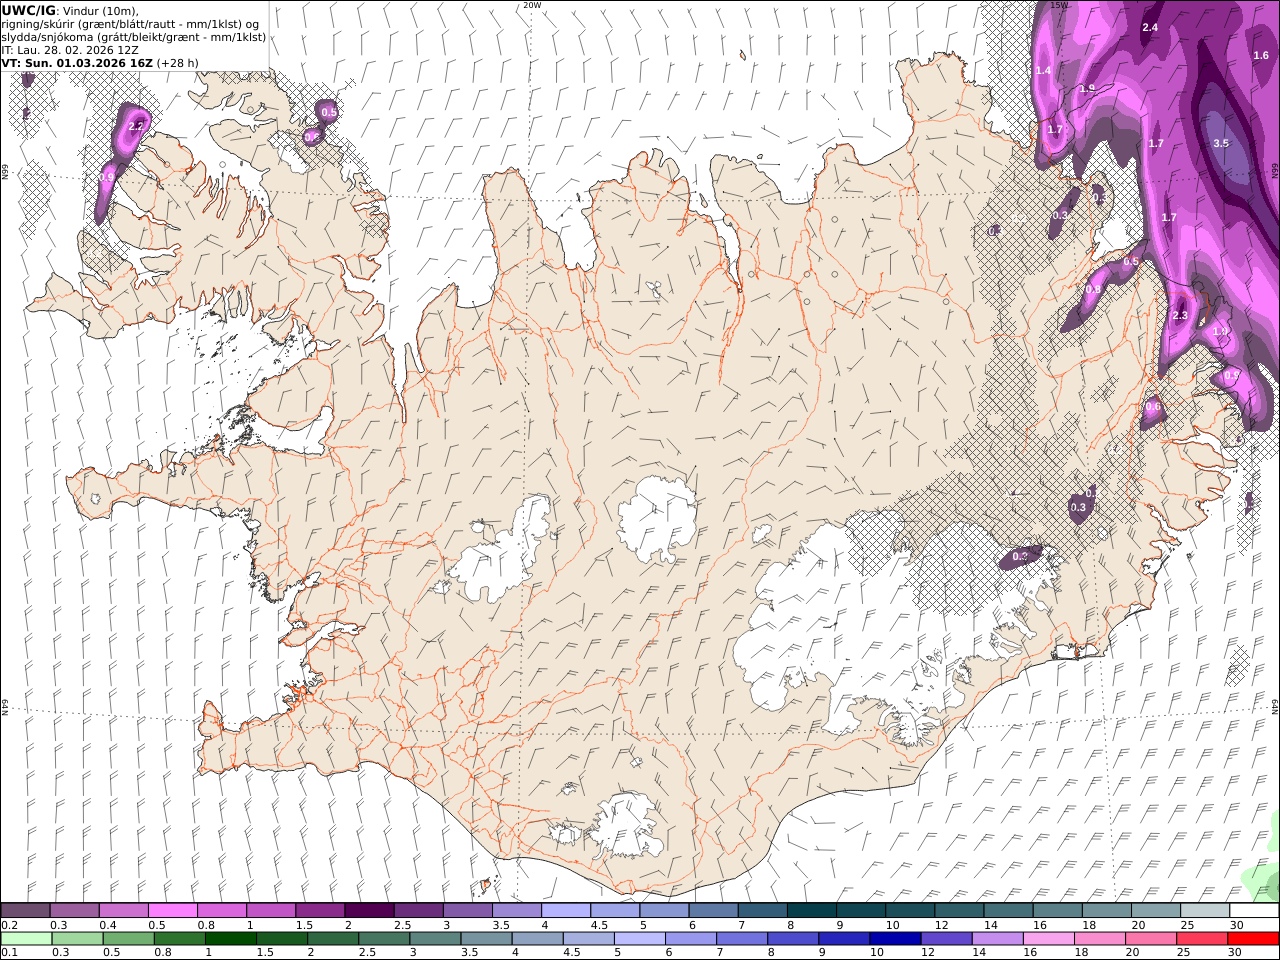Click the medium green 0.5–0.8 lower legend swatch
Viewport: 1280px width, 960px height.
129,939
